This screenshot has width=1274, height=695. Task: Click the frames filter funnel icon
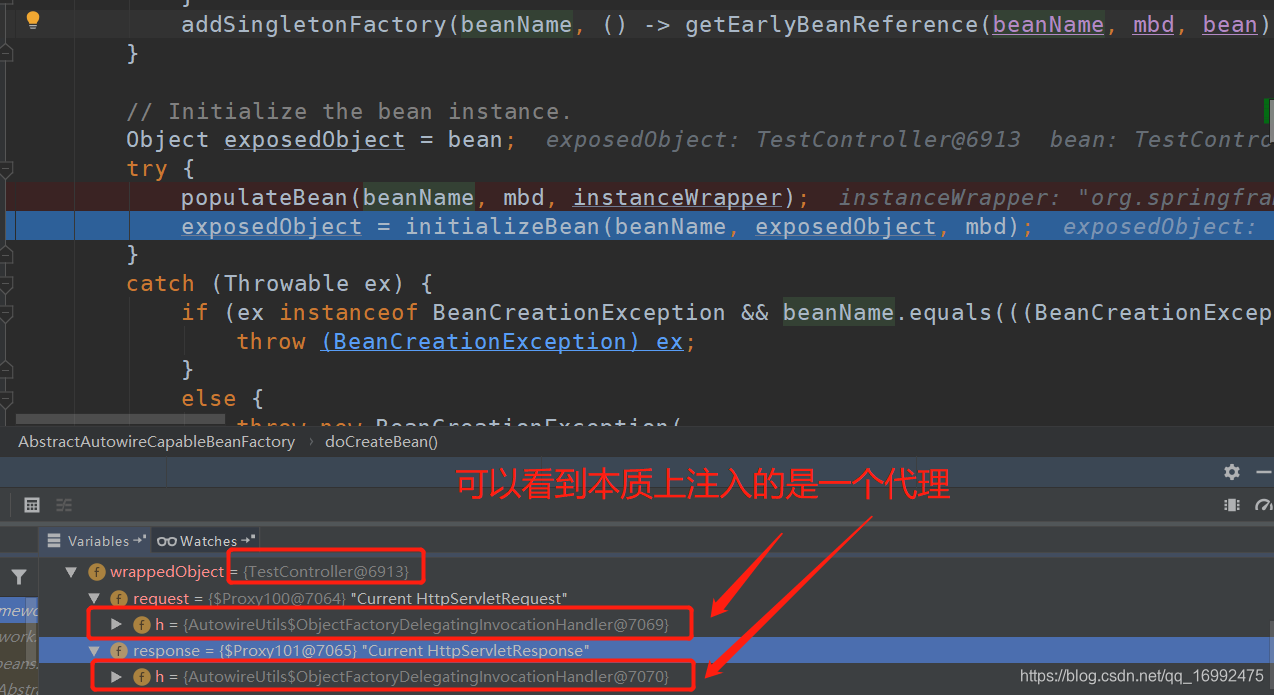tap(18, 576)
